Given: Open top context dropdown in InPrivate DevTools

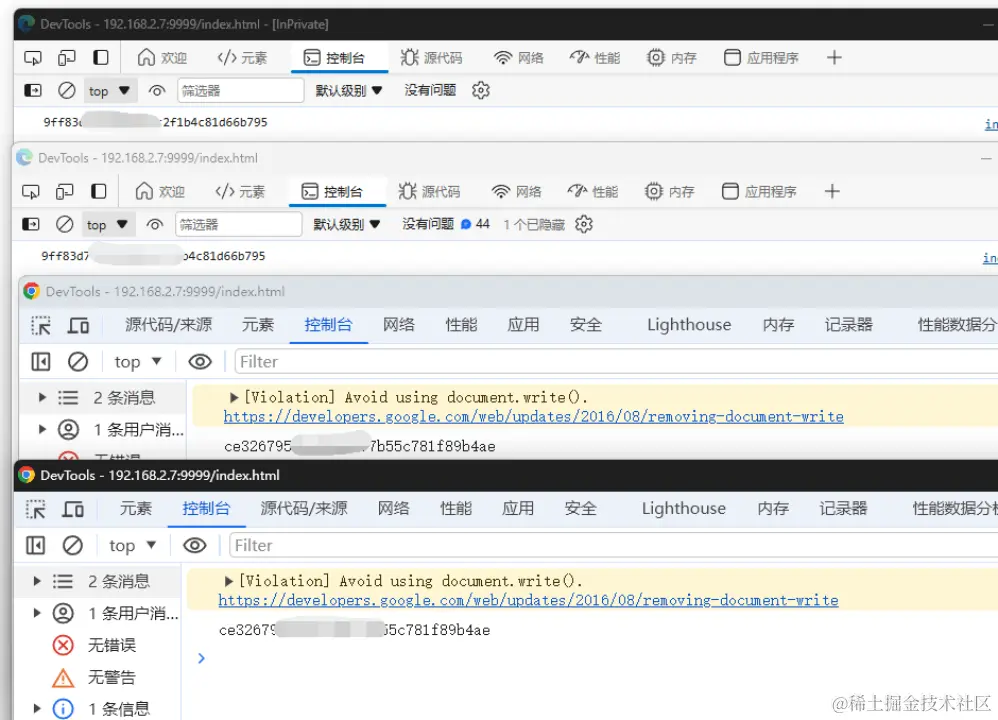Looking at the screenshot, I should pos(109,90).
